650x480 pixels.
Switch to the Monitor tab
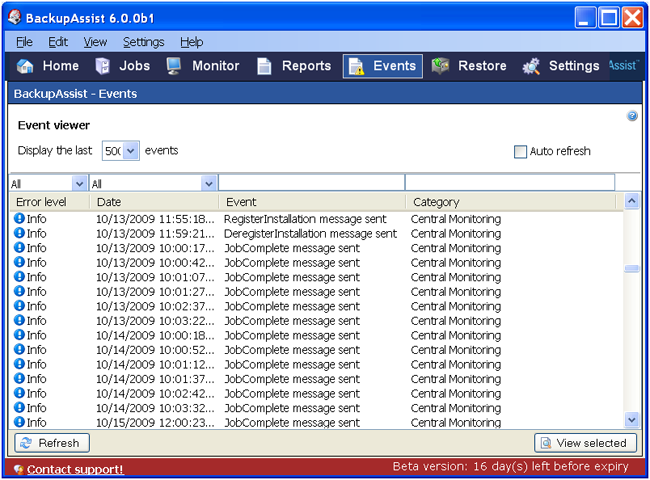coord(203,66)
